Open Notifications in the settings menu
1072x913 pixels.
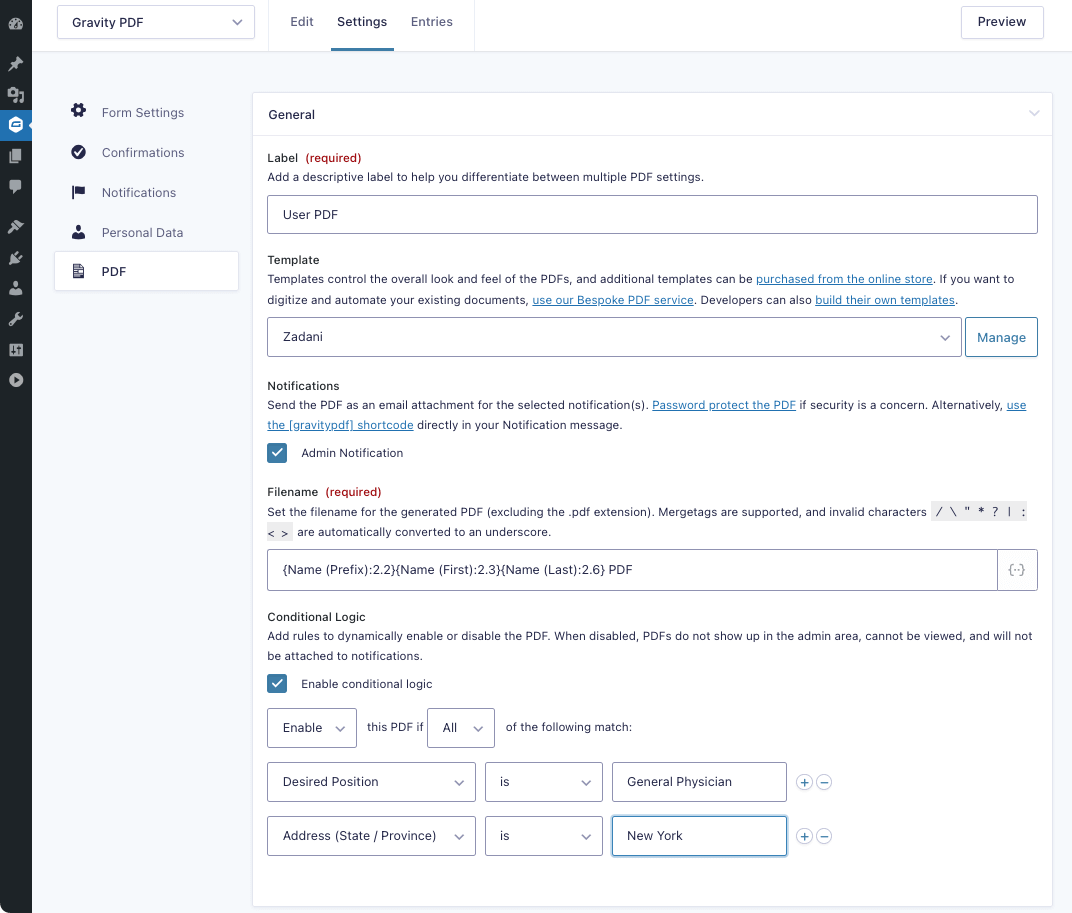138,193
